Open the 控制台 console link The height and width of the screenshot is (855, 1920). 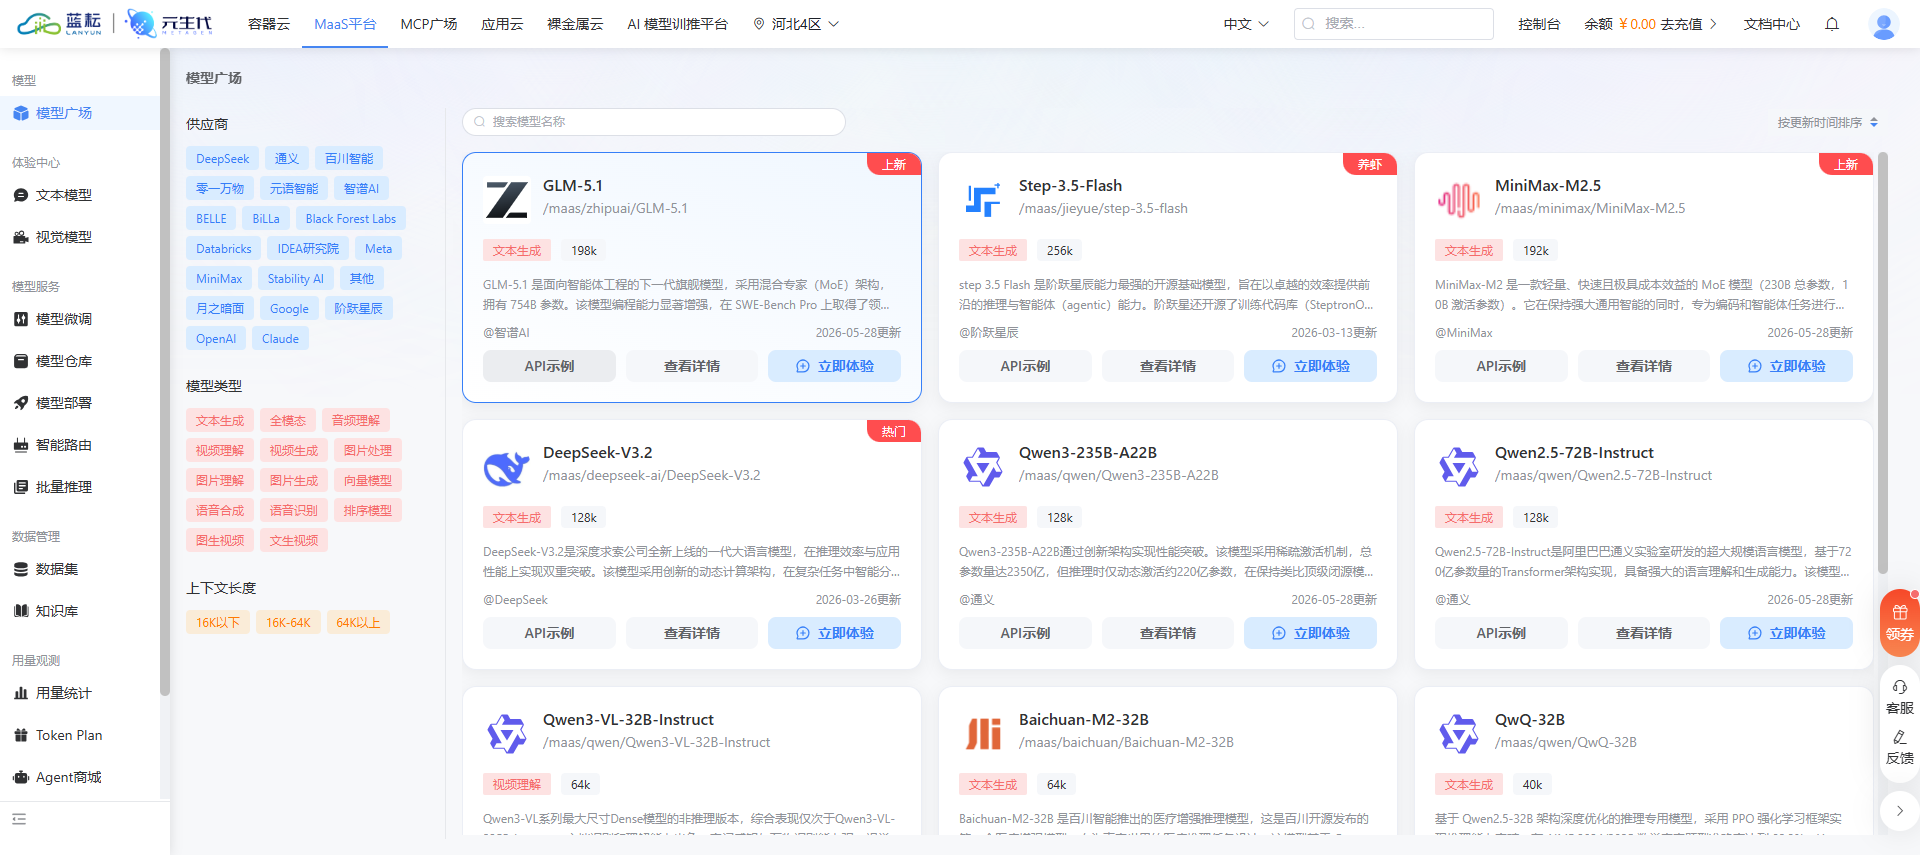pos(1539,24)
